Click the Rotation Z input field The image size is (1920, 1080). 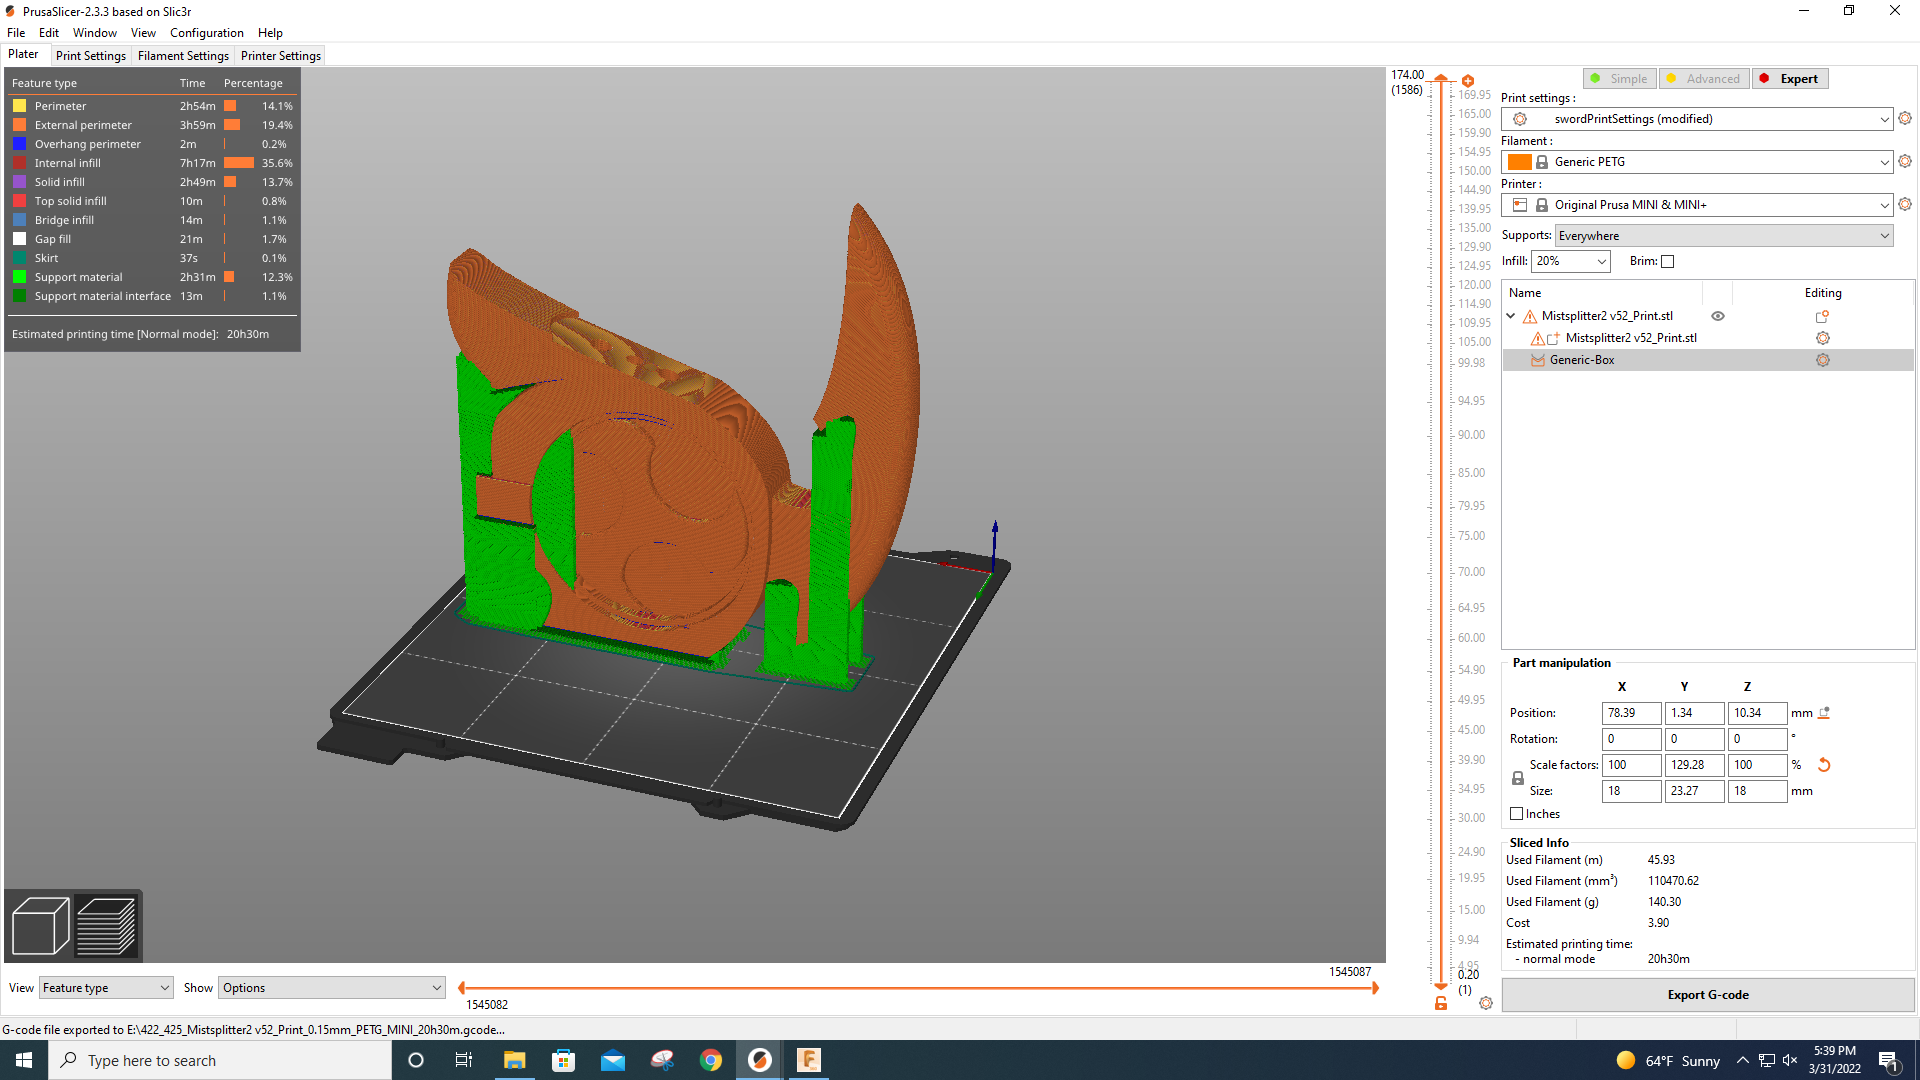click(x=1757, y=739)
